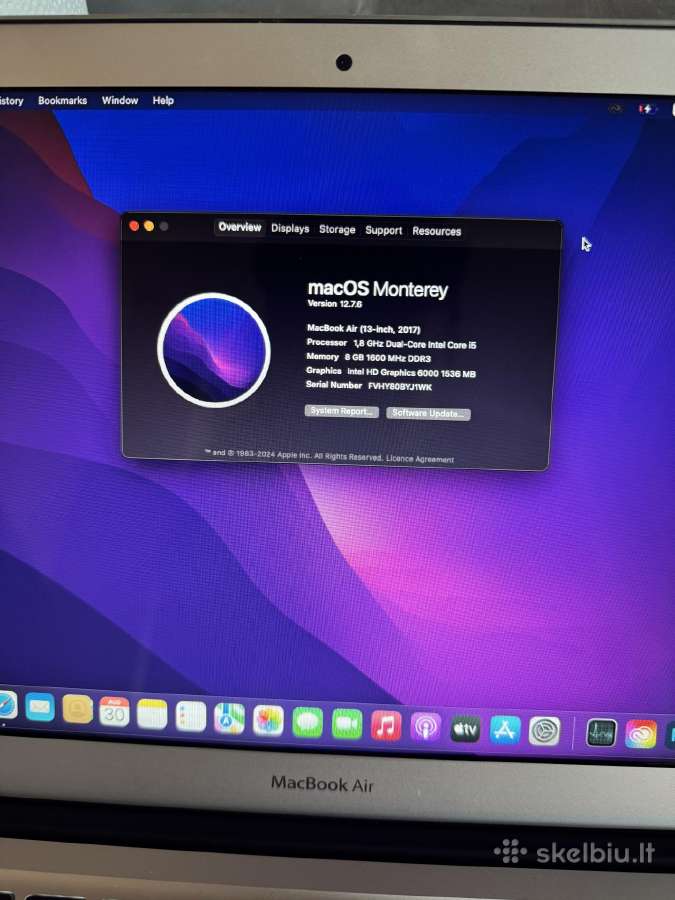This screenshot has width=675, height=900.
Task: Open the Apple TV app
Action: click(465, 730)
